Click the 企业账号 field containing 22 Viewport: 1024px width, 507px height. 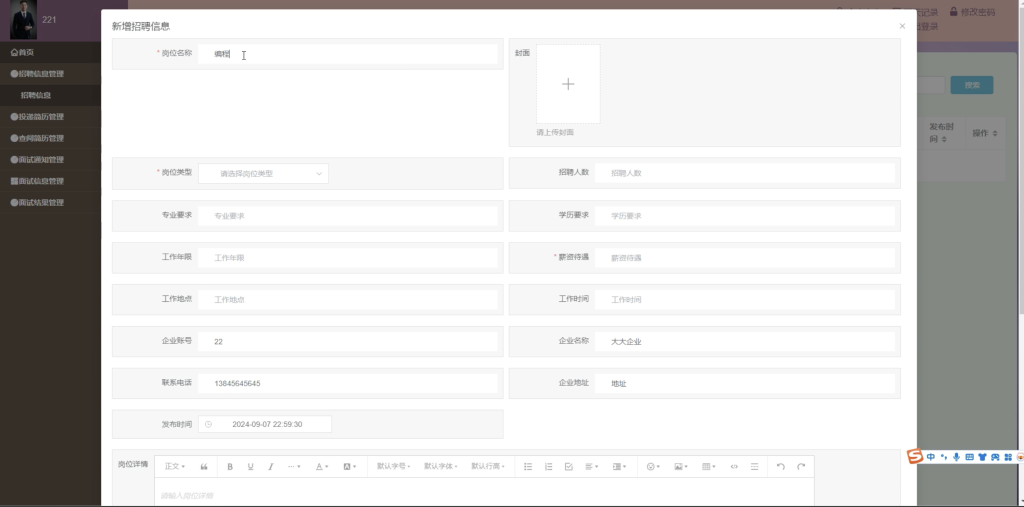[347, 341]
